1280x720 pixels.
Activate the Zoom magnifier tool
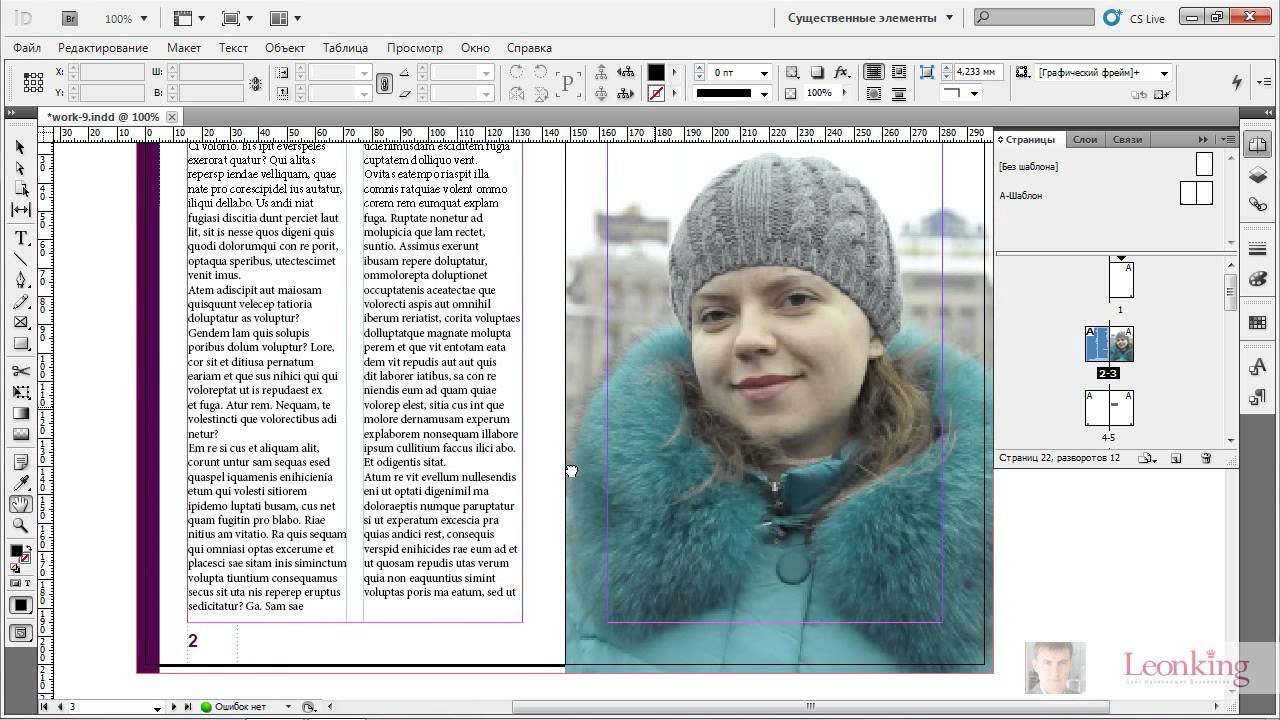20,525
